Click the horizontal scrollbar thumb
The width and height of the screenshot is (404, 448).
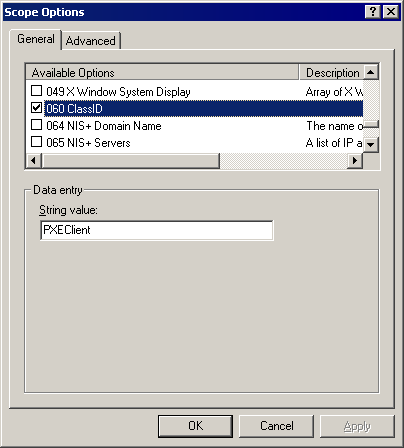coord(130,161)
